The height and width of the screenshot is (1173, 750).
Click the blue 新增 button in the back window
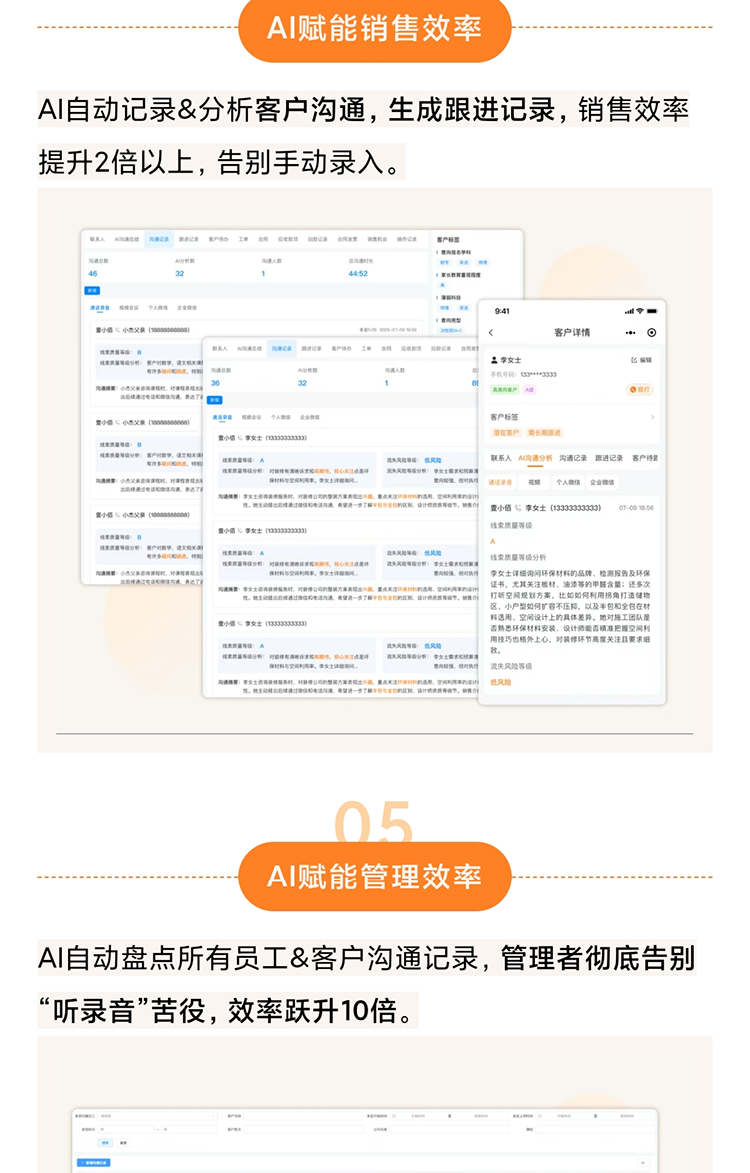(x=93, y=291)
